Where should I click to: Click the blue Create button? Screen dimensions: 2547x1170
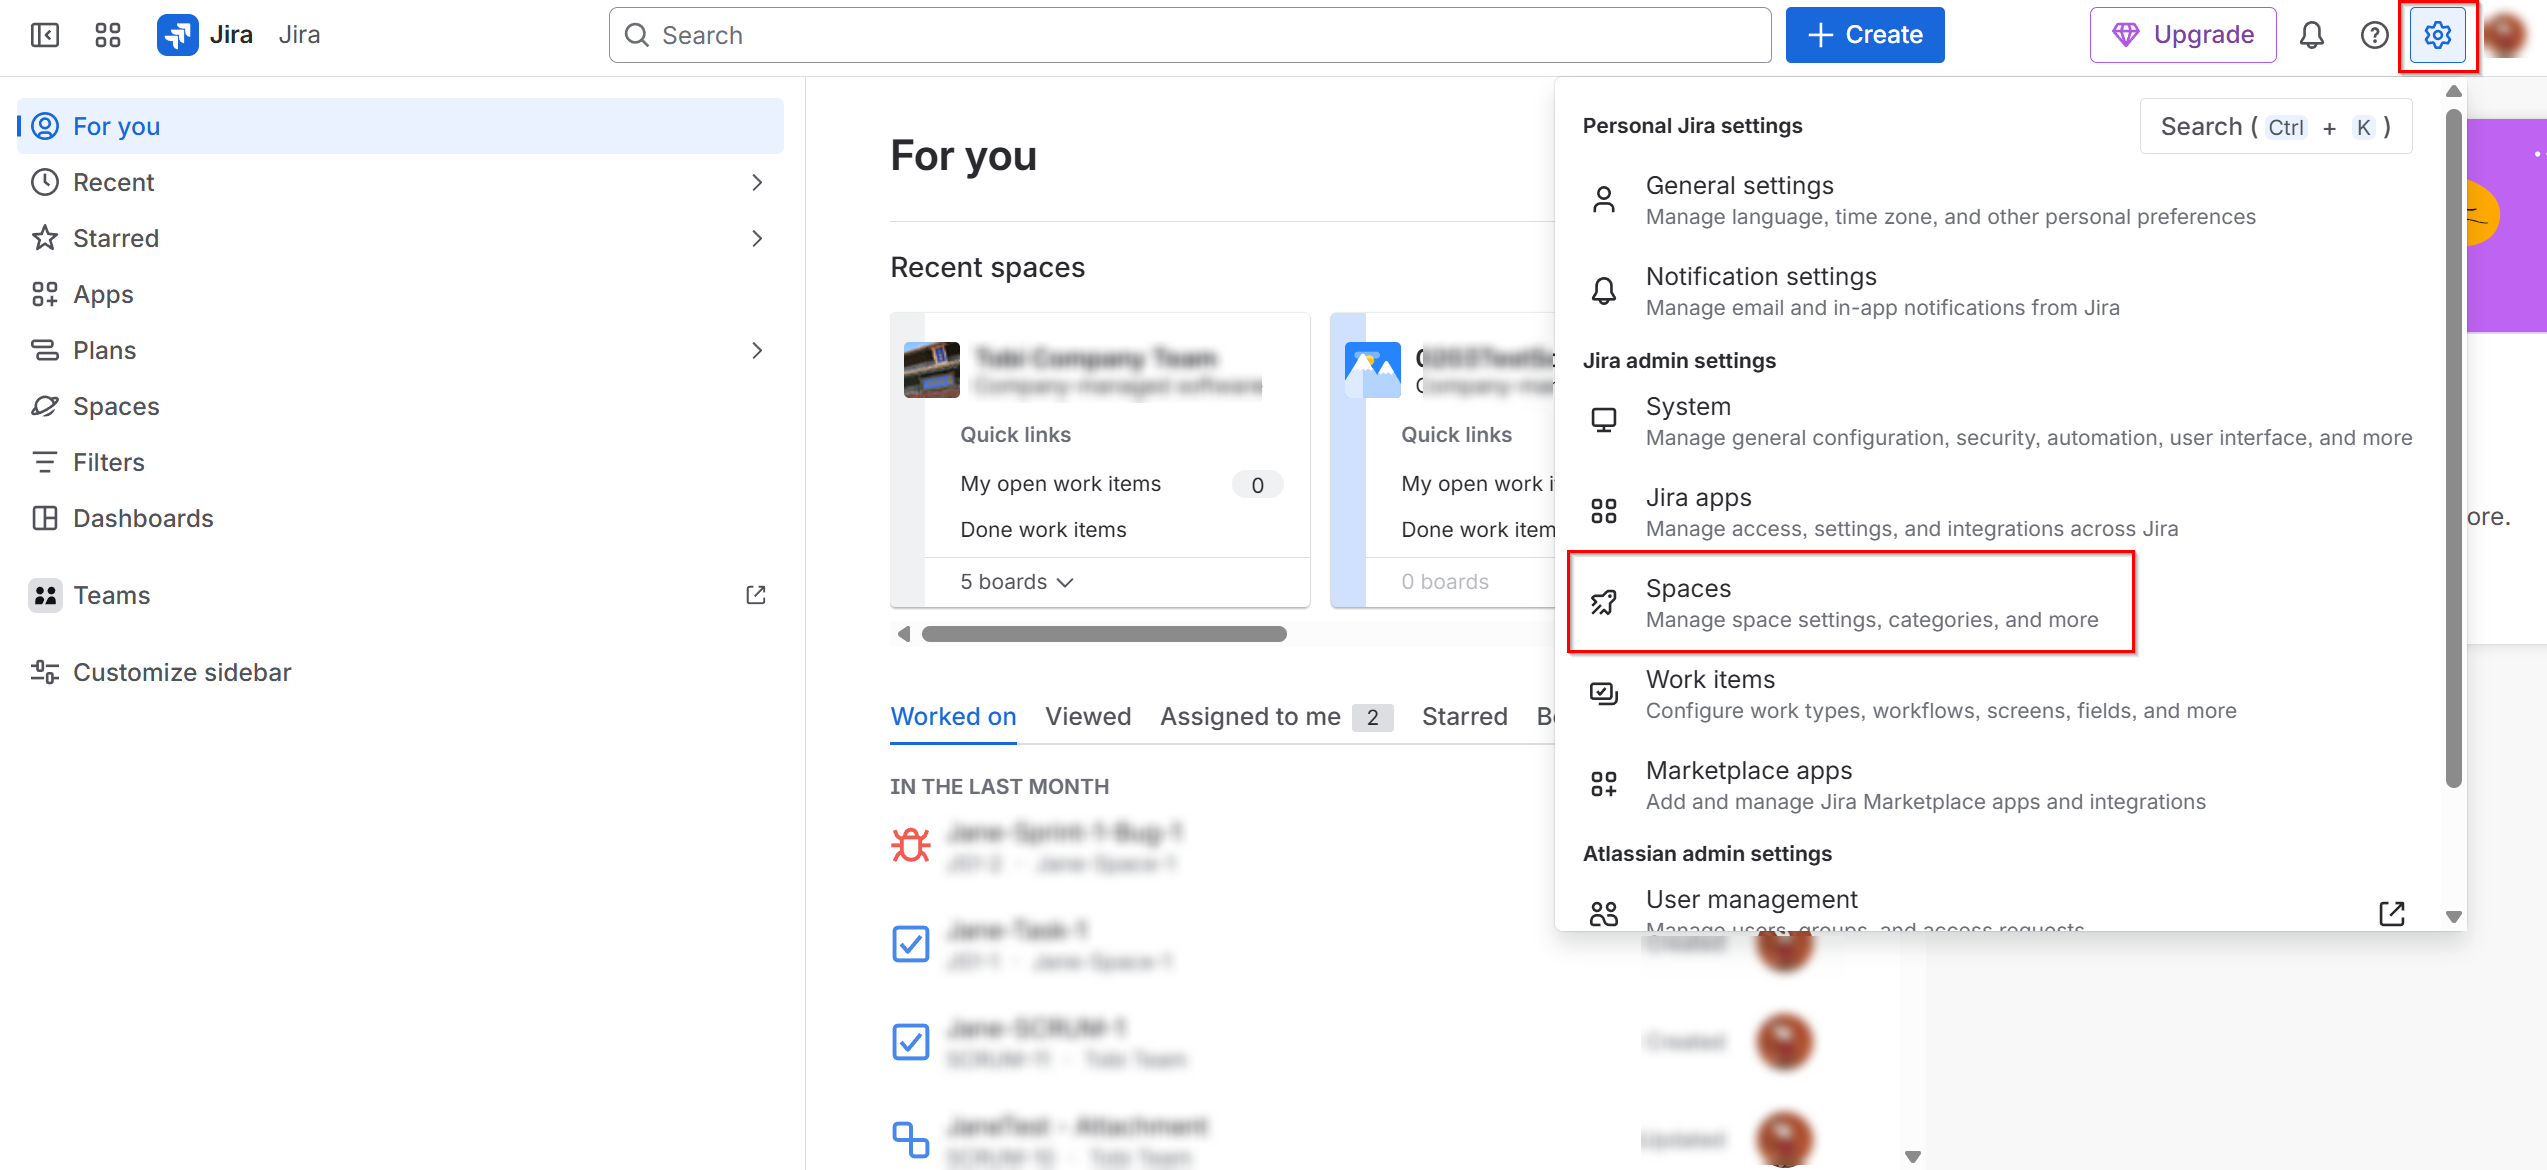(x=1864, y=35)
